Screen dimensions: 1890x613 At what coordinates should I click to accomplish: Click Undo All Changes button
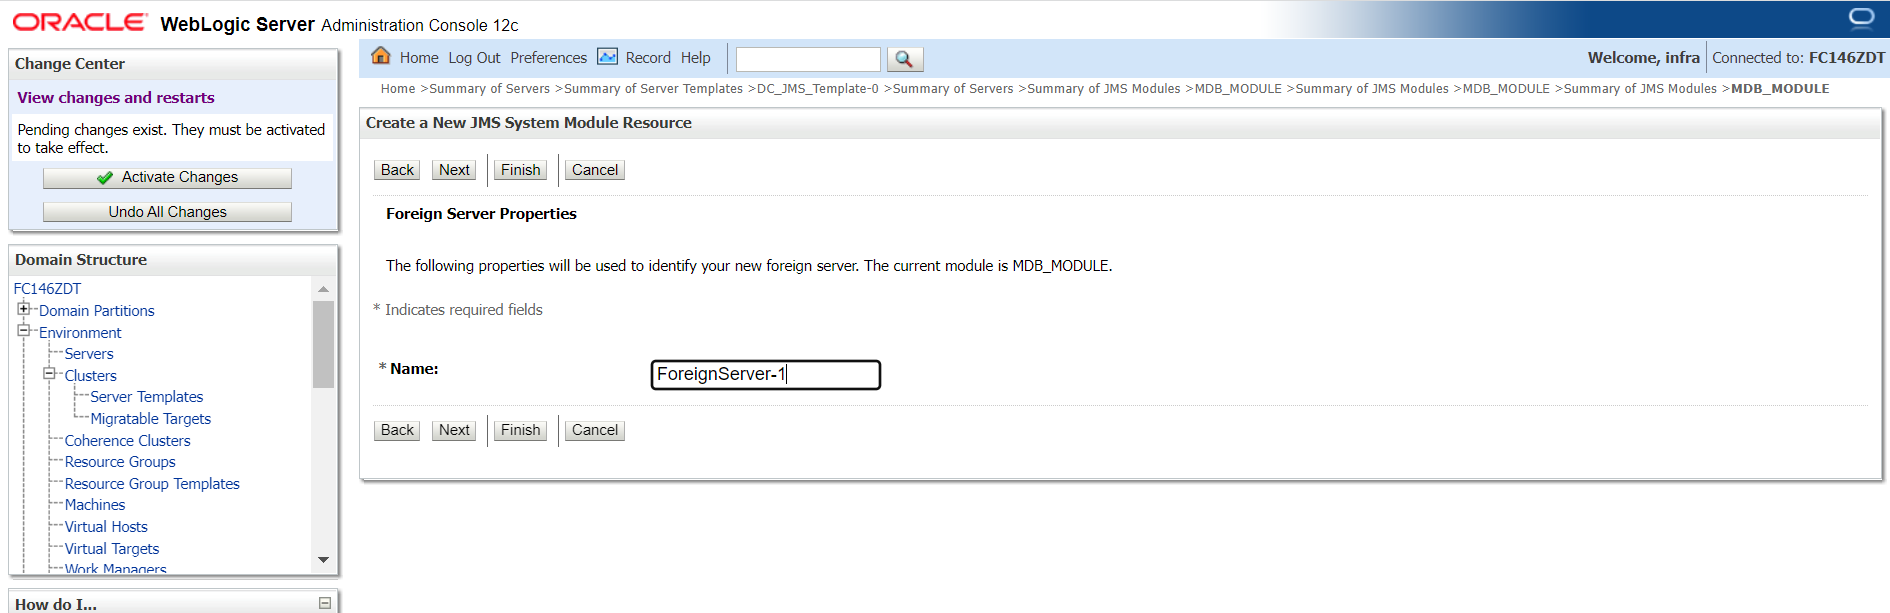point(167,212)
